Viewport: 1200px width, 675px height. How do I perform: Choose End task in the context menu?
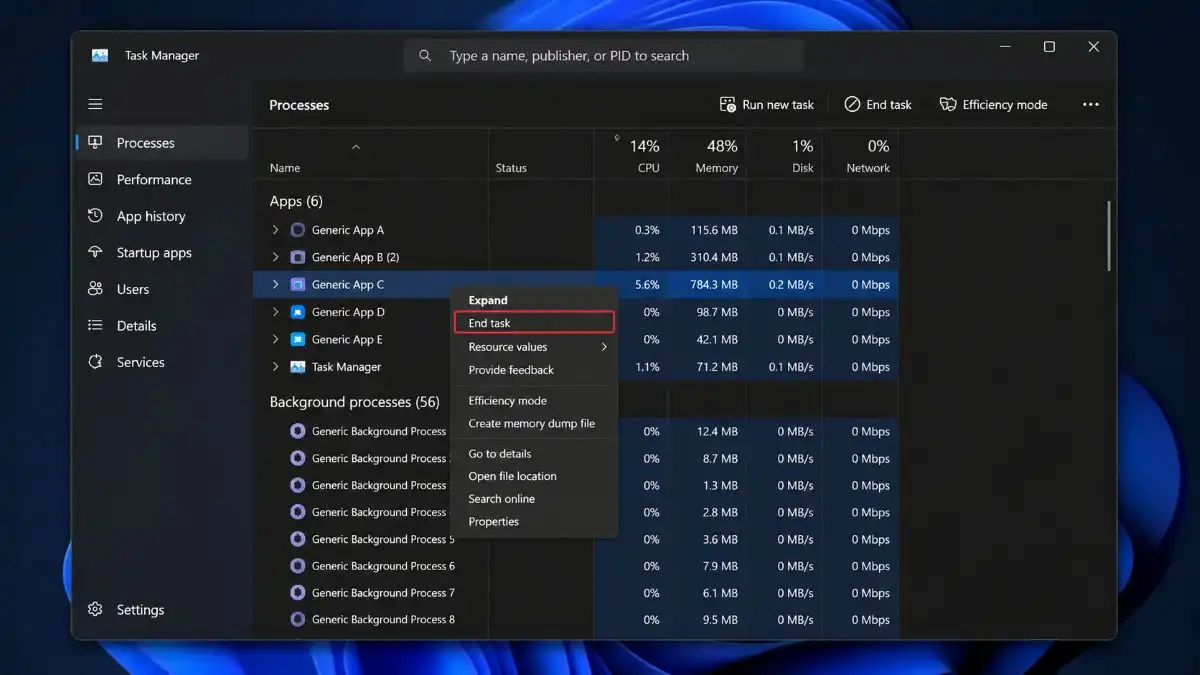pyautogui.click(x=534, y=323)
